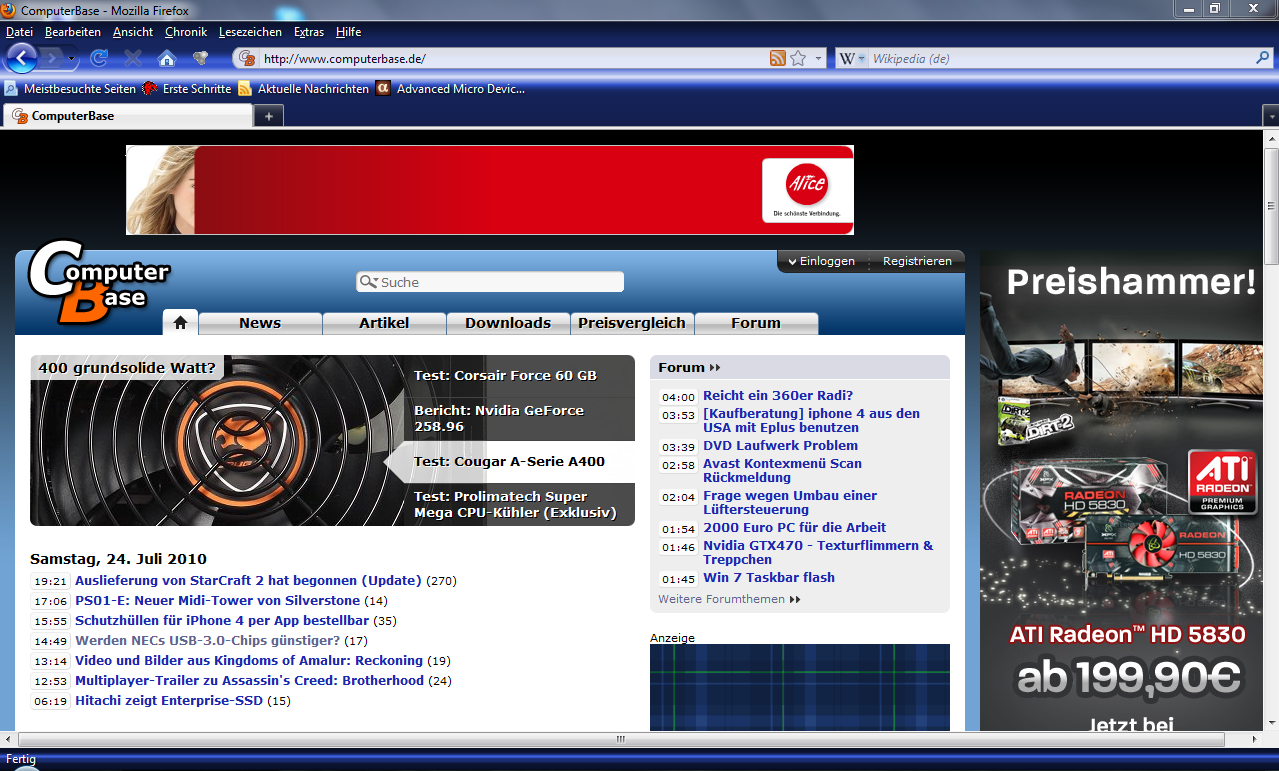This screenshot has height=771, width=1279.
Task: Click the home icon site tab
Action: click(x=181, y=322)
